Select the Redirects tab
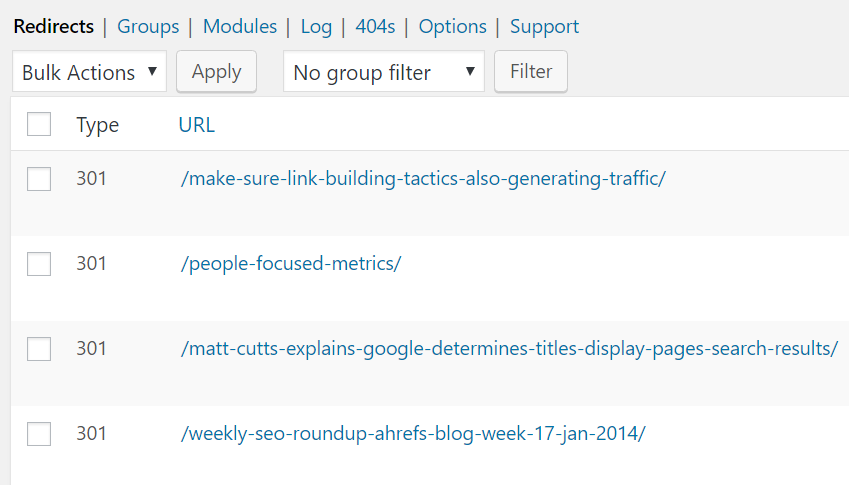Viewport: 849px width, 485px height. tap(54, 27)
